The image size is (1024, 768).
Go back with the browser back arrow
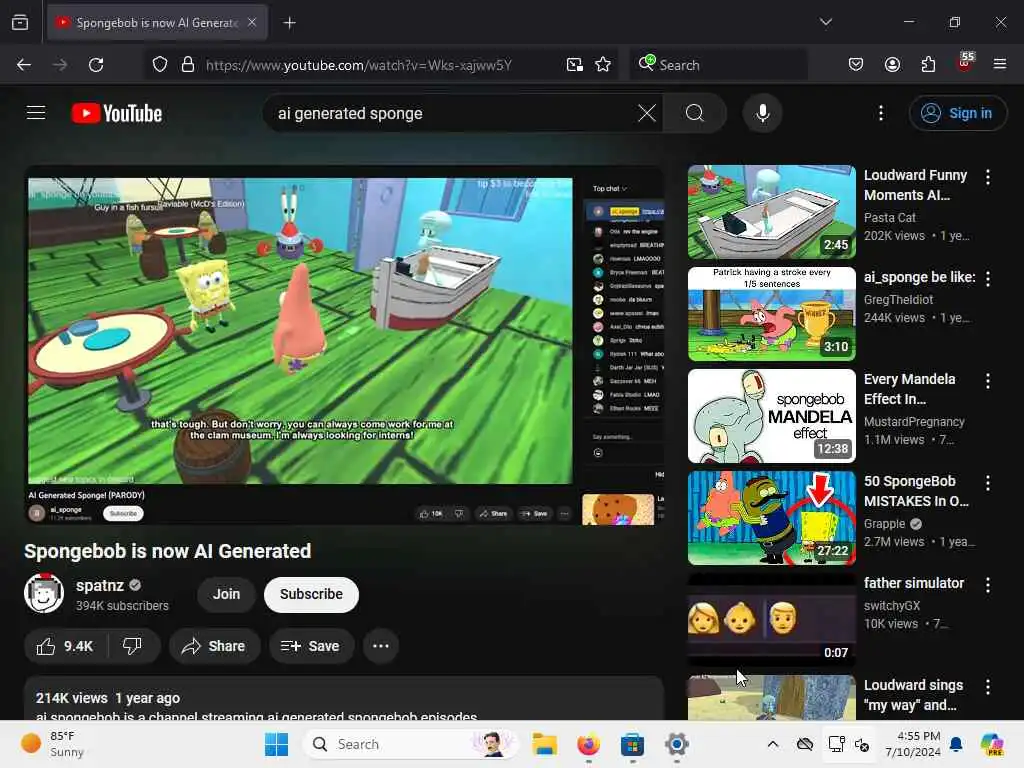pos(24,65)
